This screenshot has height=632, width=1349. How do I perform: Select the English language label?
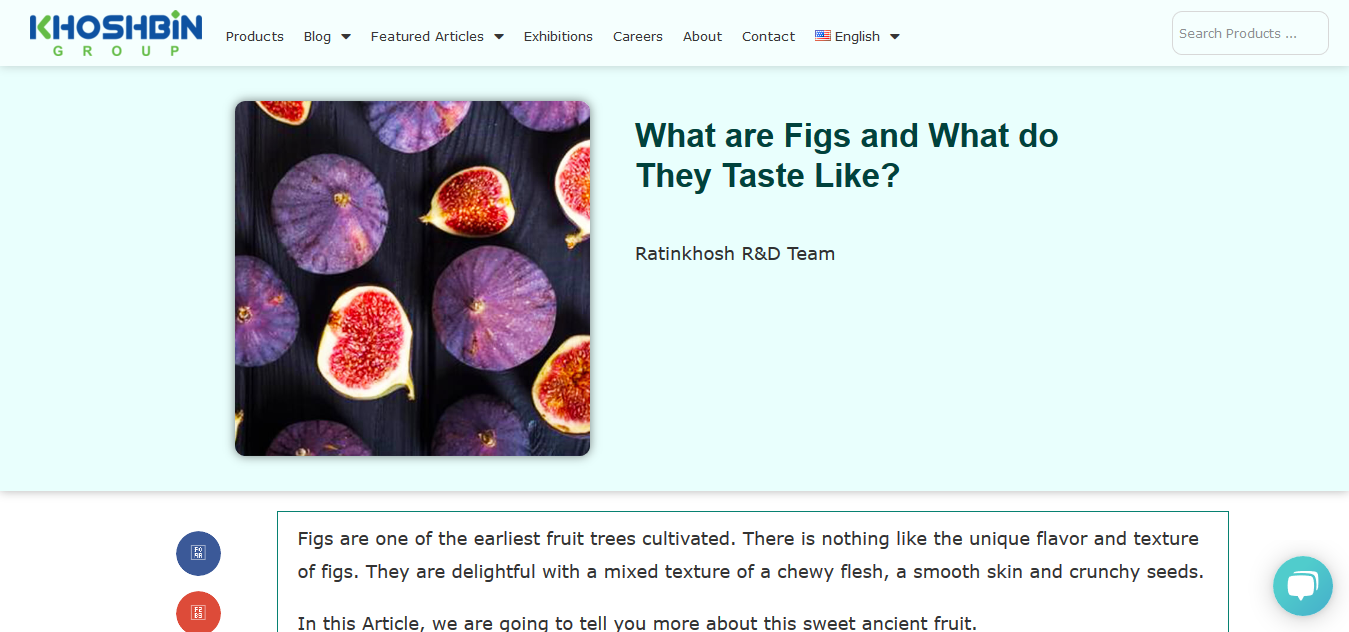point(857,36)
